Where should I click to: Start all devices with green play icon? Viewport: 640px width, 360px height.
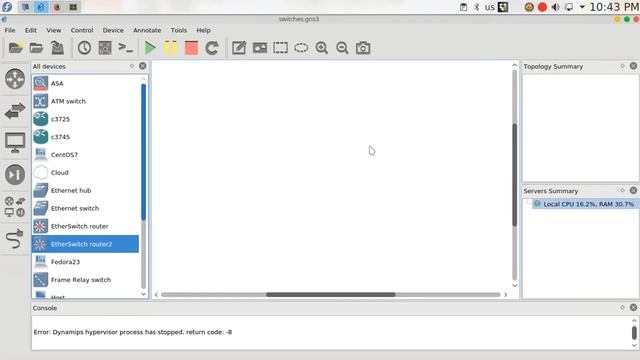pos(150,48)
